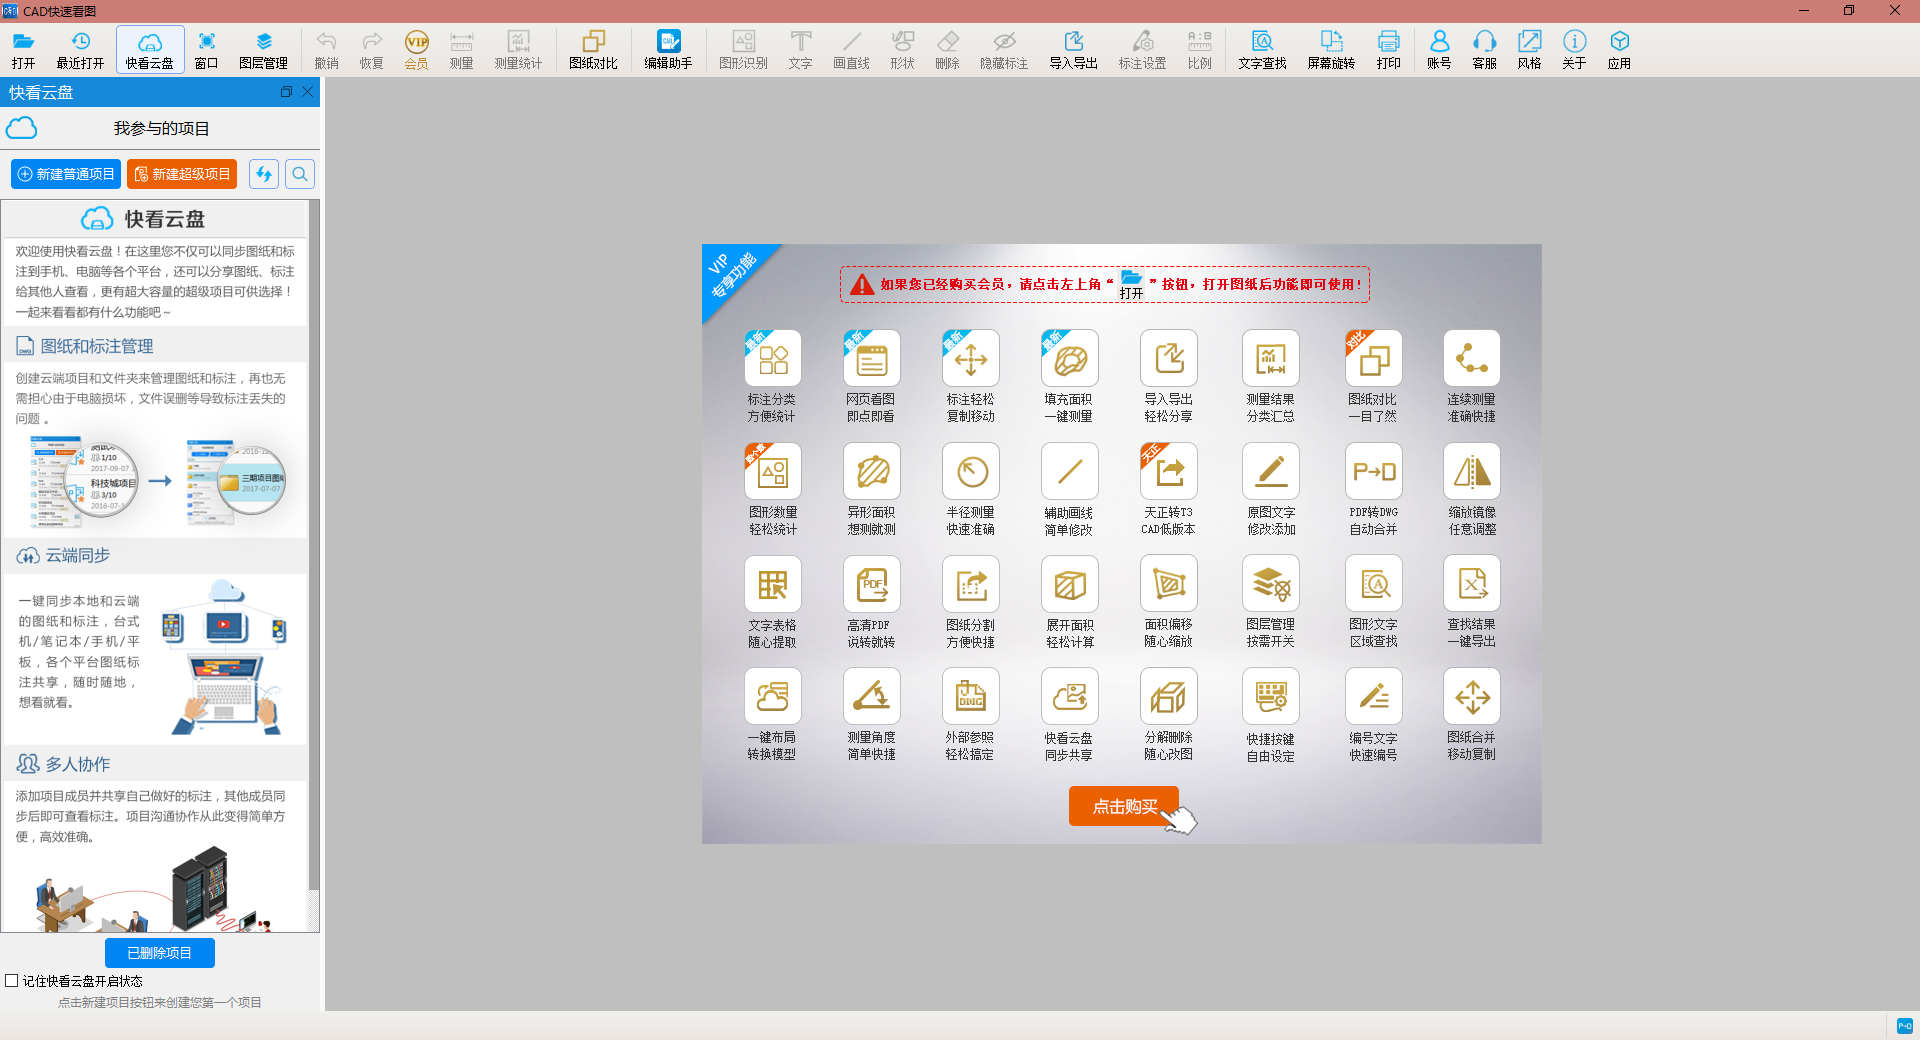Click the 图层管理 layer management icon
The width and height of the screenshot is (1920, 1040).
click(x=263, y=49)
